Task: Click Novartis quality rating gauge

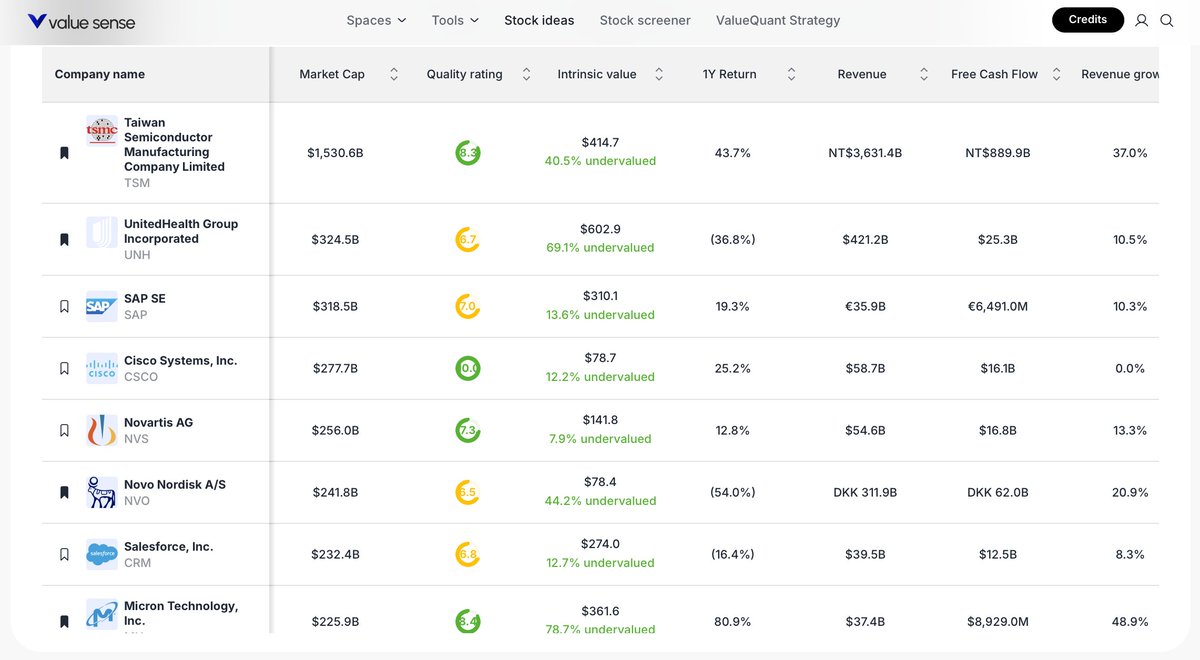Action: click(x=468, y=430)
